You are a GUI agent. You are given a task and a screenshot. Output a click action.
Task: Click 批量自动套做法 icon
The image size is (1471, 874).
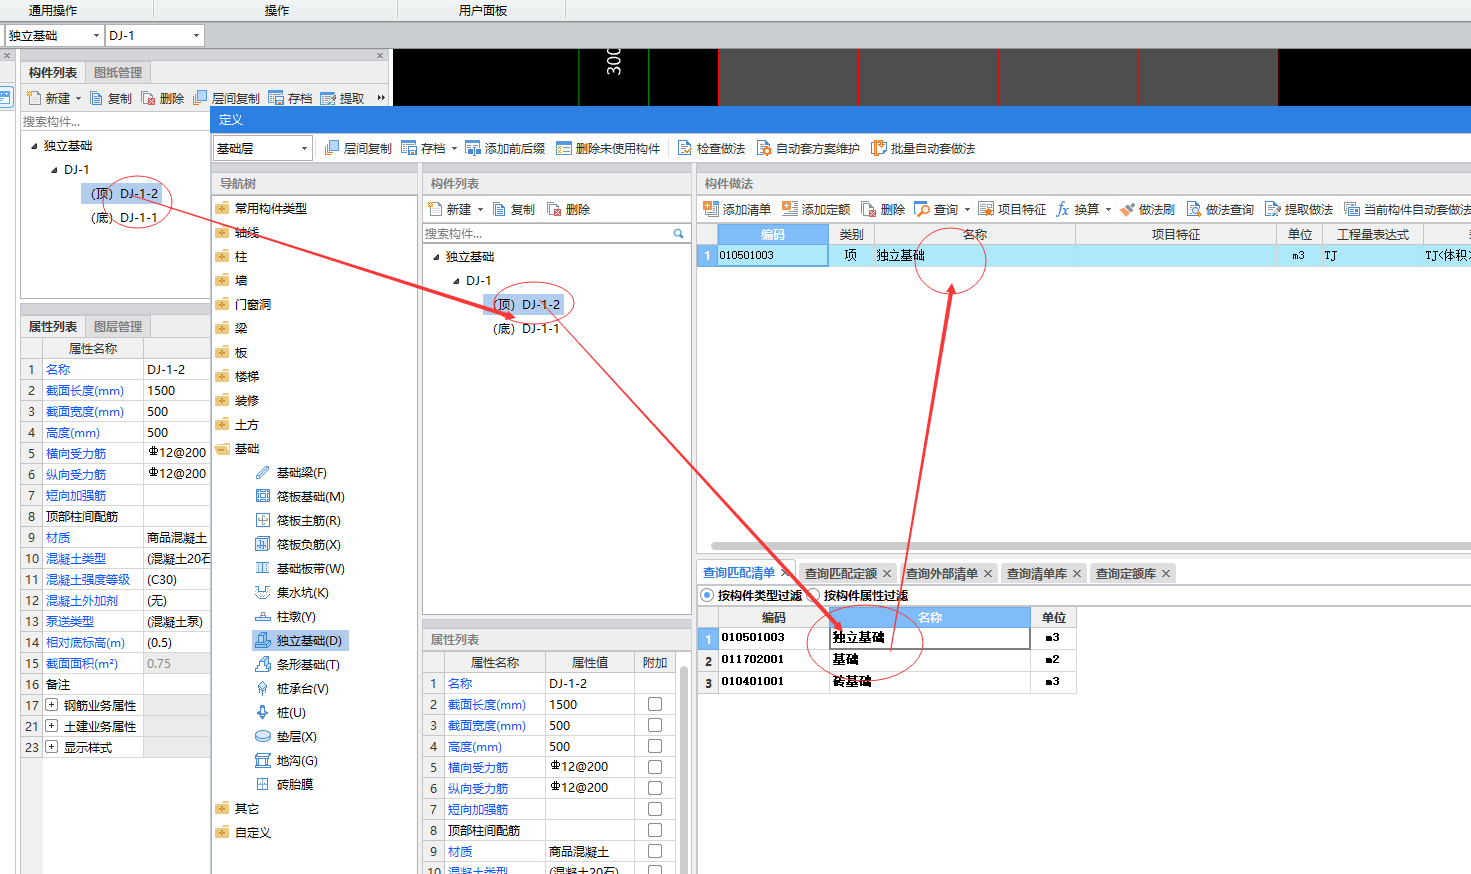879,148
